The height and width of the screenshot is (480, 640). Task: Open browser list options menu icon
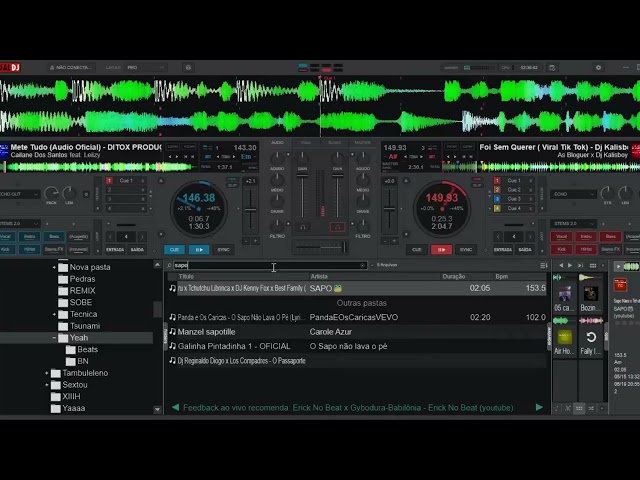point(543,265)
